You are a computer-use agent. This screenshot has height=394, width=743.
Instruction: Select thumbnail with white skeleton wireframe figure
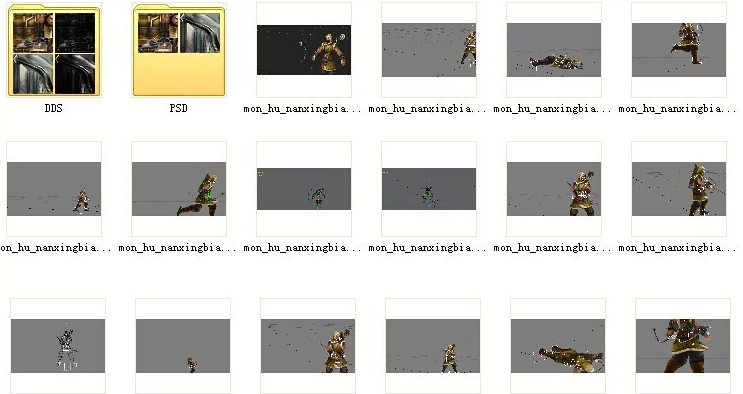tap(58, 346)
